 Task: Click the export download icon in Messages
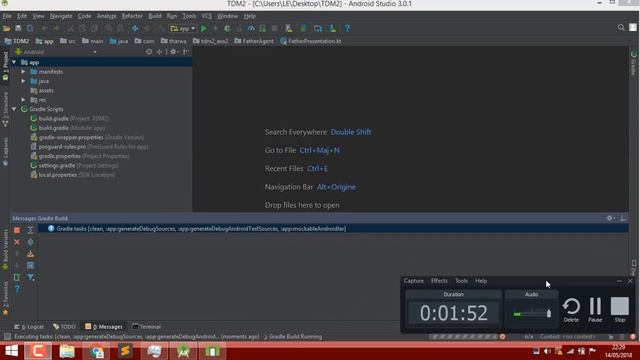point(31,254)
